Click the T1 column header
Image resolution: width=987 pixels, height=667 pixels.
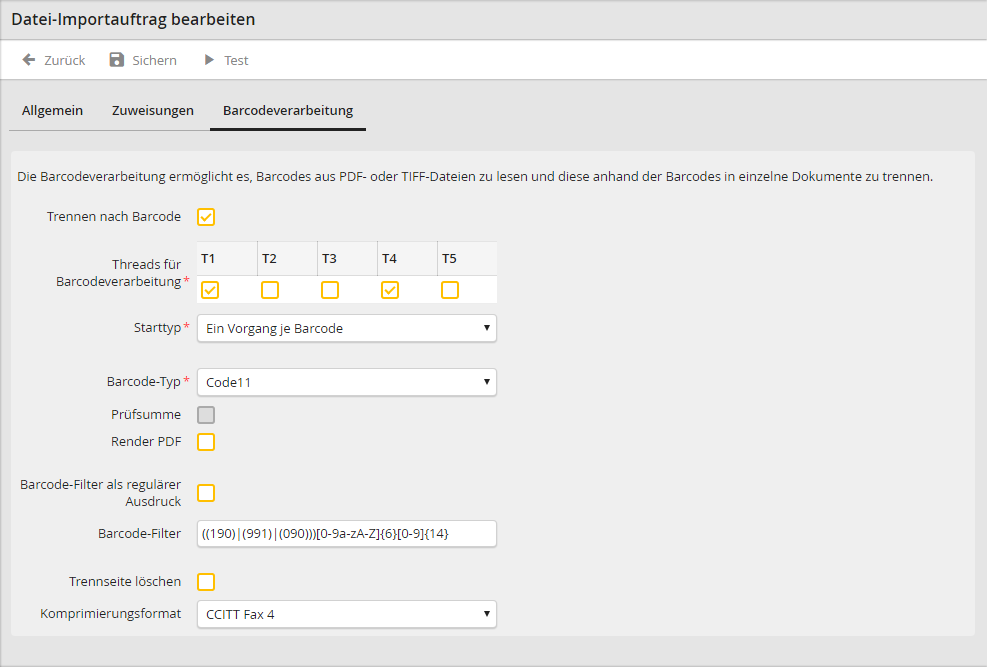208,258
